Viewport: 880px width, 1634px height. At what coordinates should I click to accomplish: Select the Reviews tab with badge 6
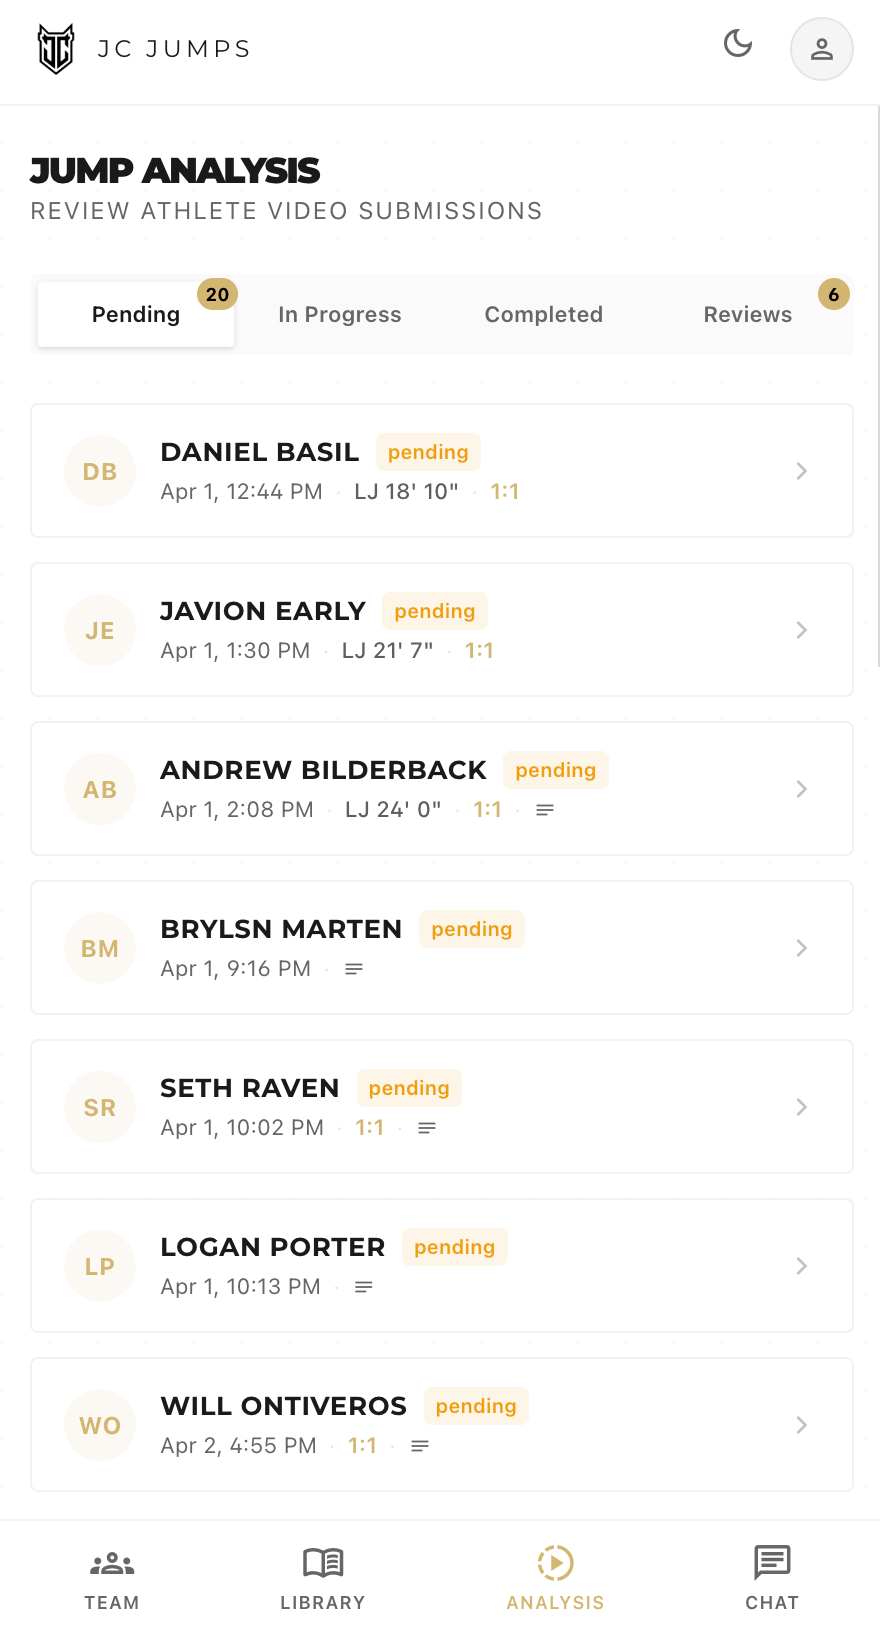coord(747,314)
